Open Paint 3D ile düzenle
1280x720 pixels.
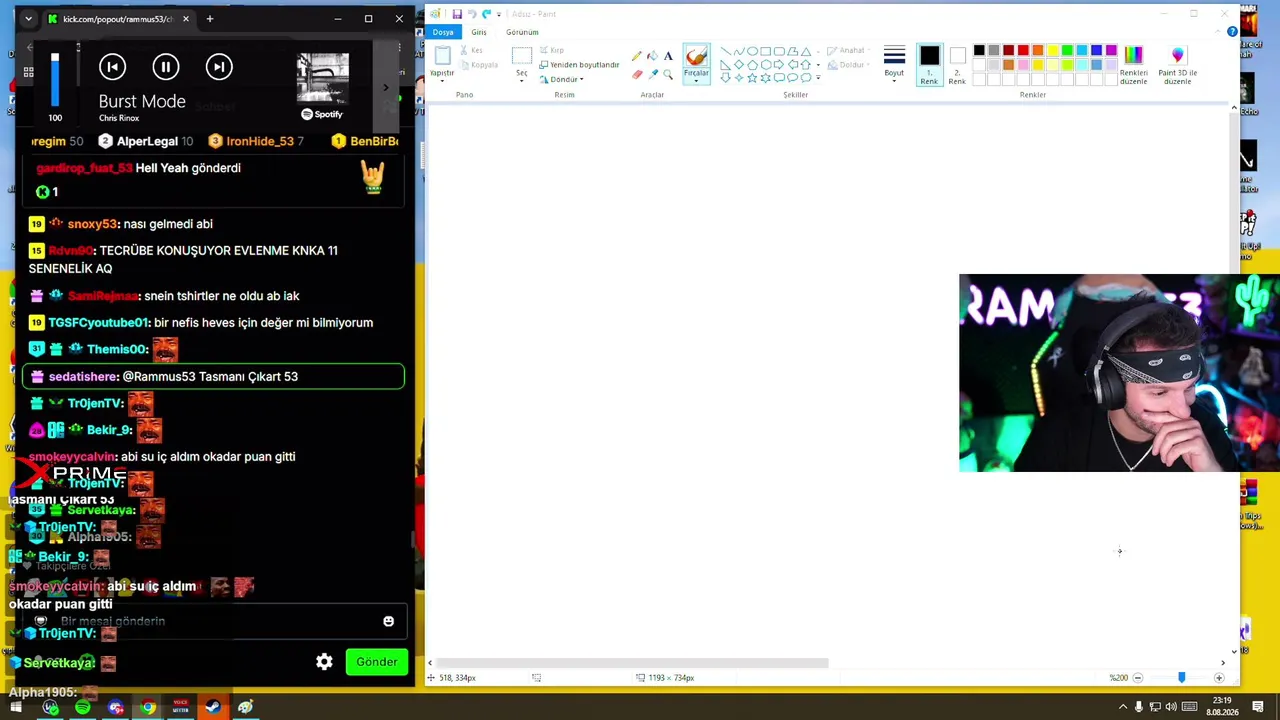point(1177,65)
